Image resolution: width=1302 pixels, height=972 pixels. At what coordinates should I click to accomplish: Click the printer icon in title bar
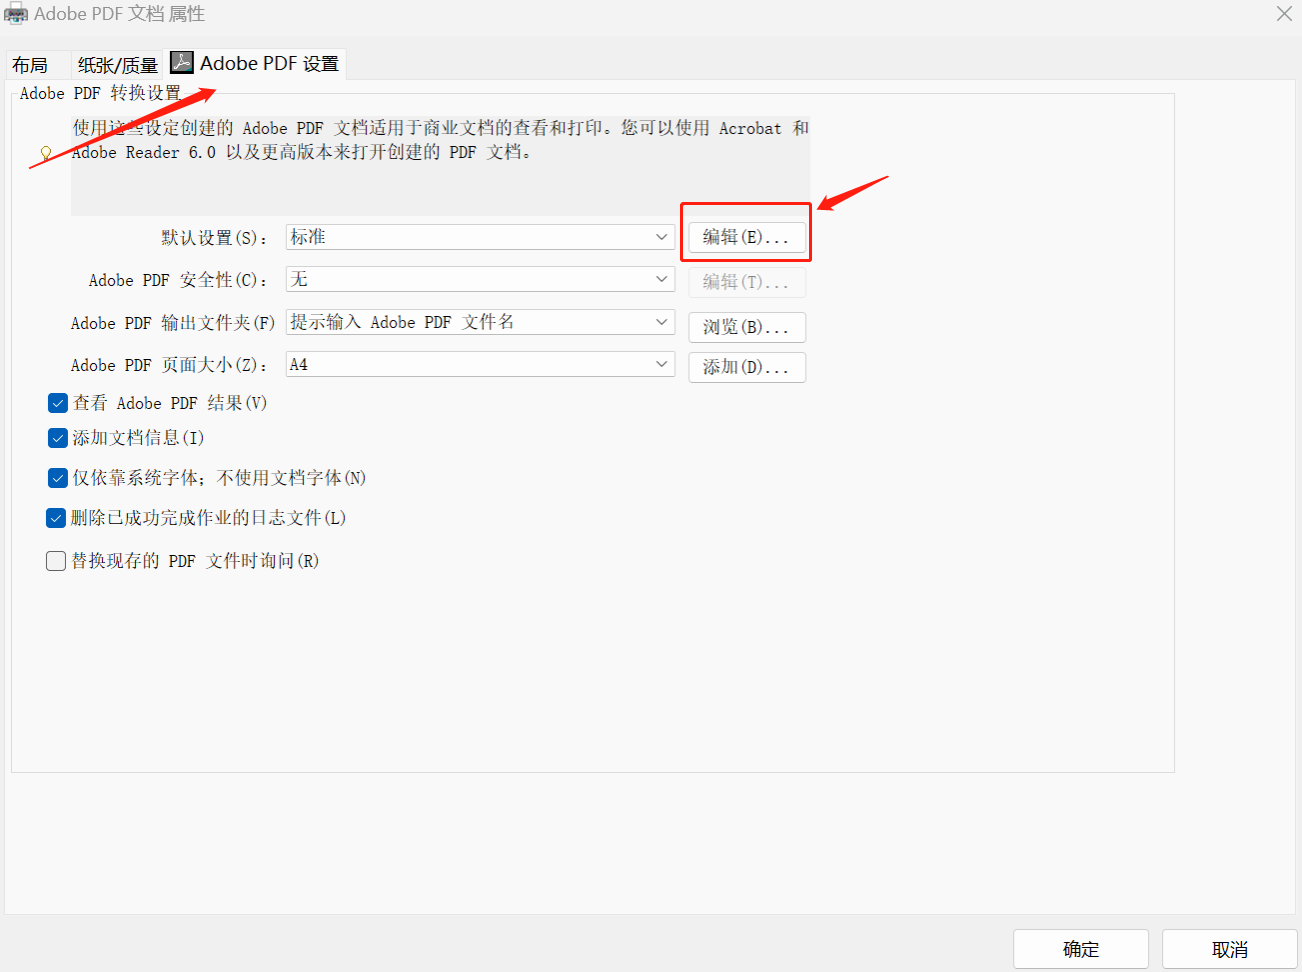click(x=16, y=14)
